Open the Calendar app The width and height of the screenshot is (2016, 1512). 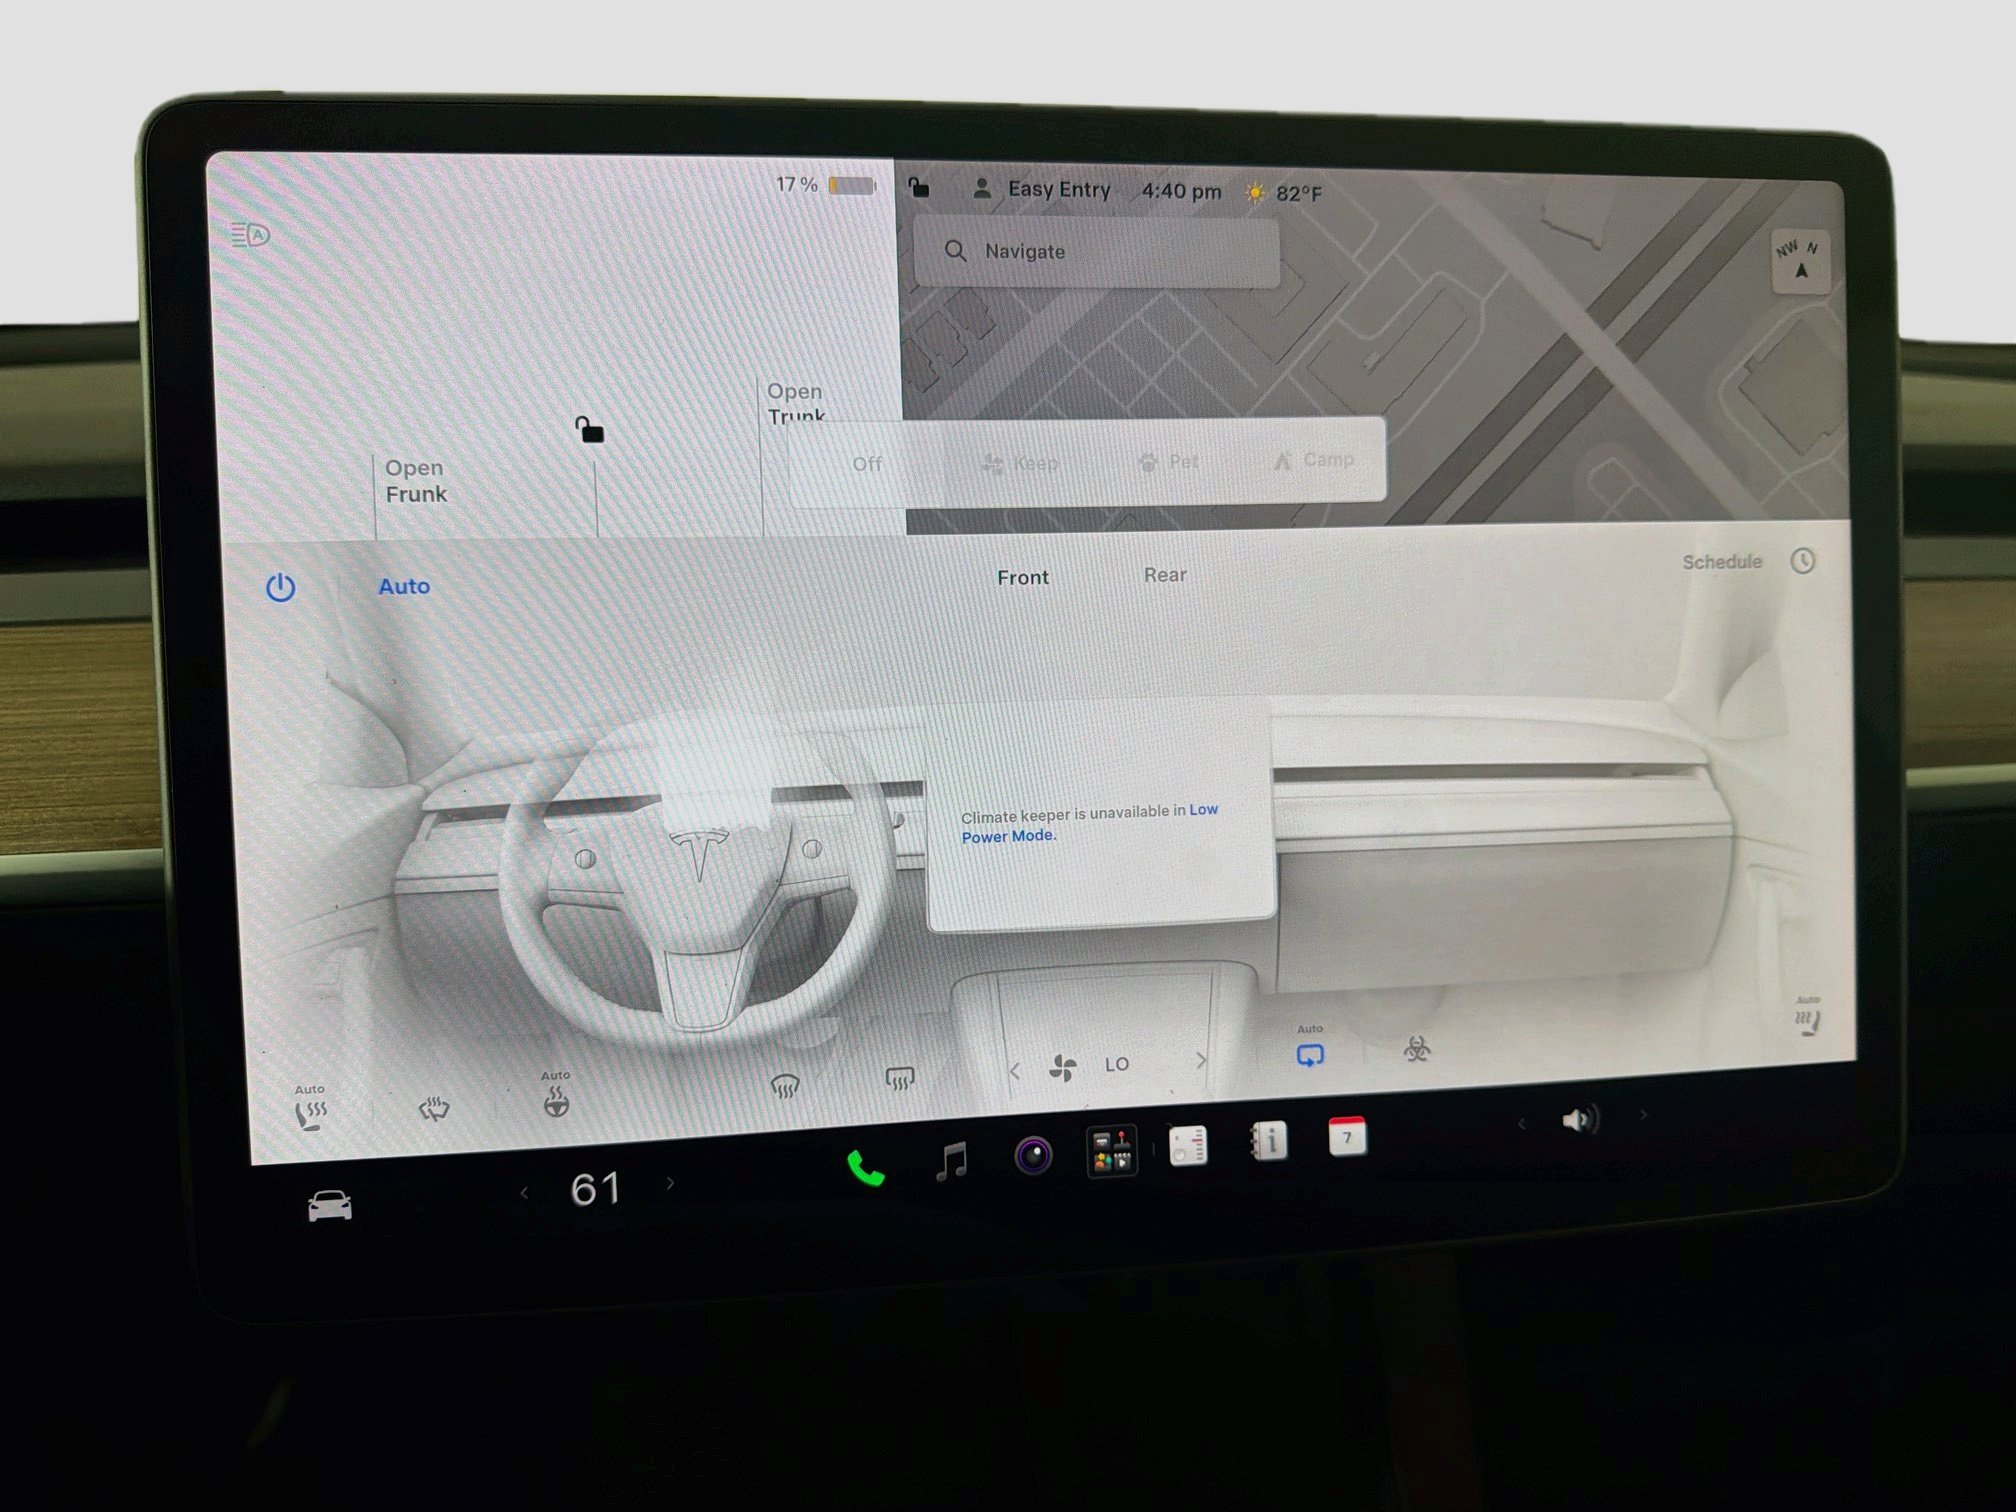1346,1136
